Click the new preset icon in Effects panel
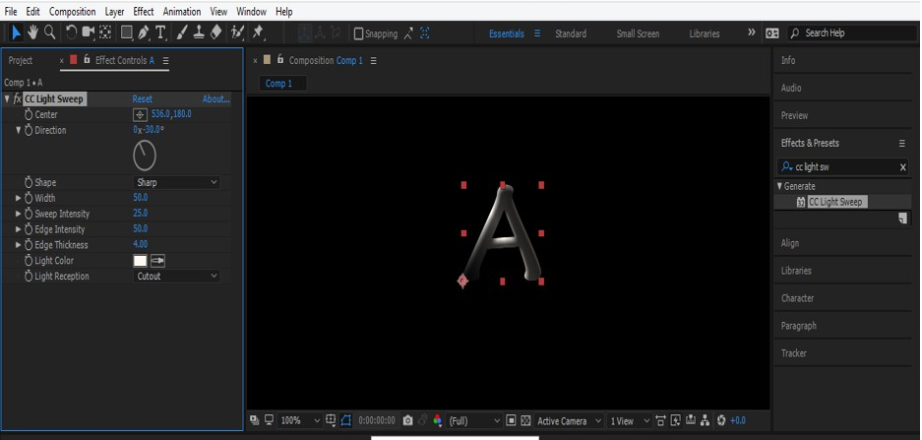922x440 pixels. coord(902,218)
